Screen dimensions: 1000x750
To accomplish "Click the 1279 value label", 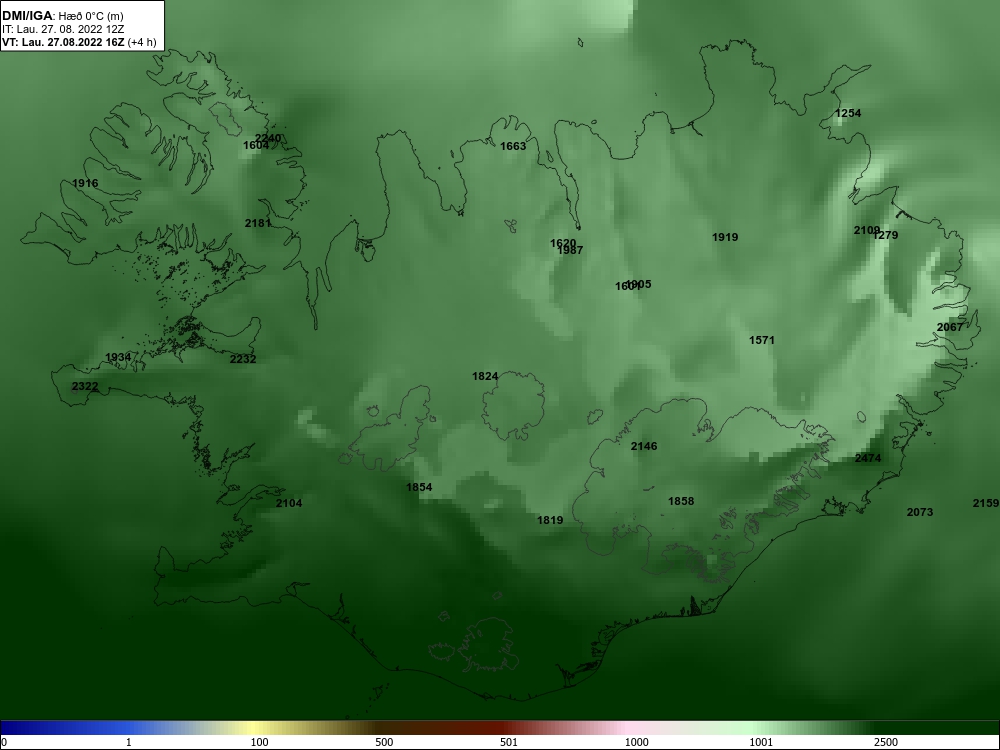I will coord(886,235).
